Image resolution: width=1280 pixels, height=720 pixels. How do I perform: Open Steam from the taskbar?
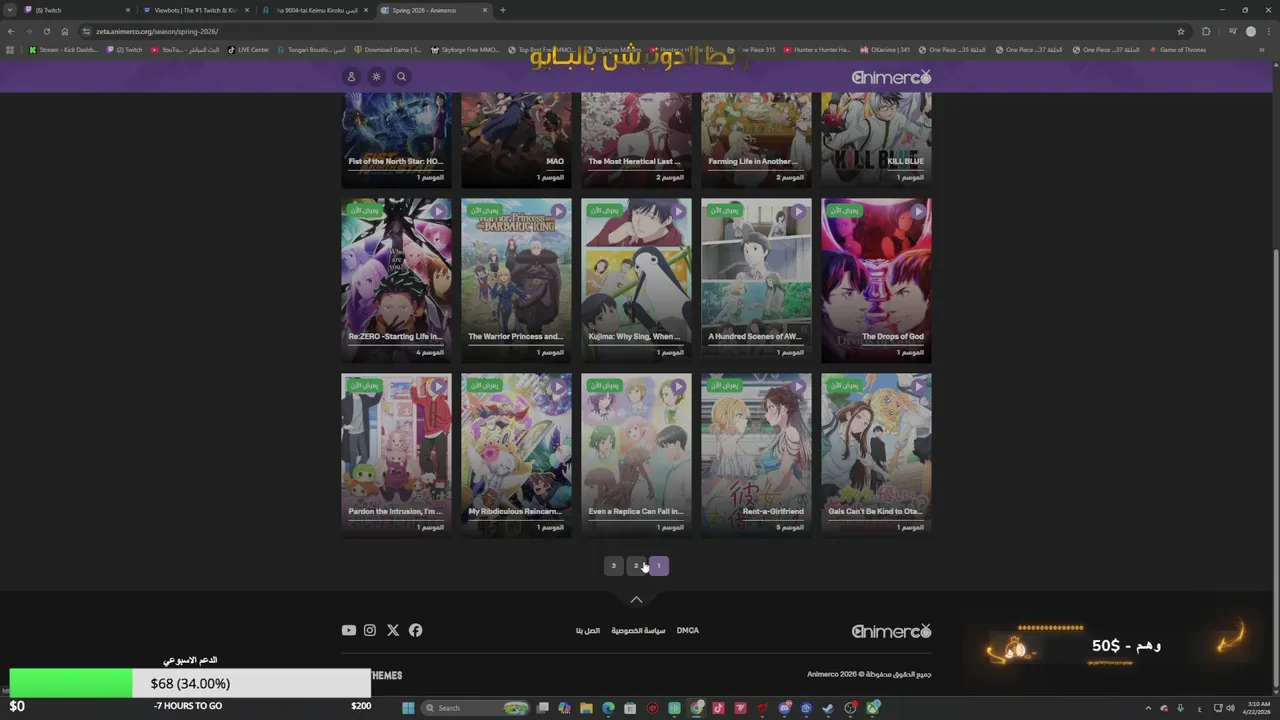coord(828,708)
